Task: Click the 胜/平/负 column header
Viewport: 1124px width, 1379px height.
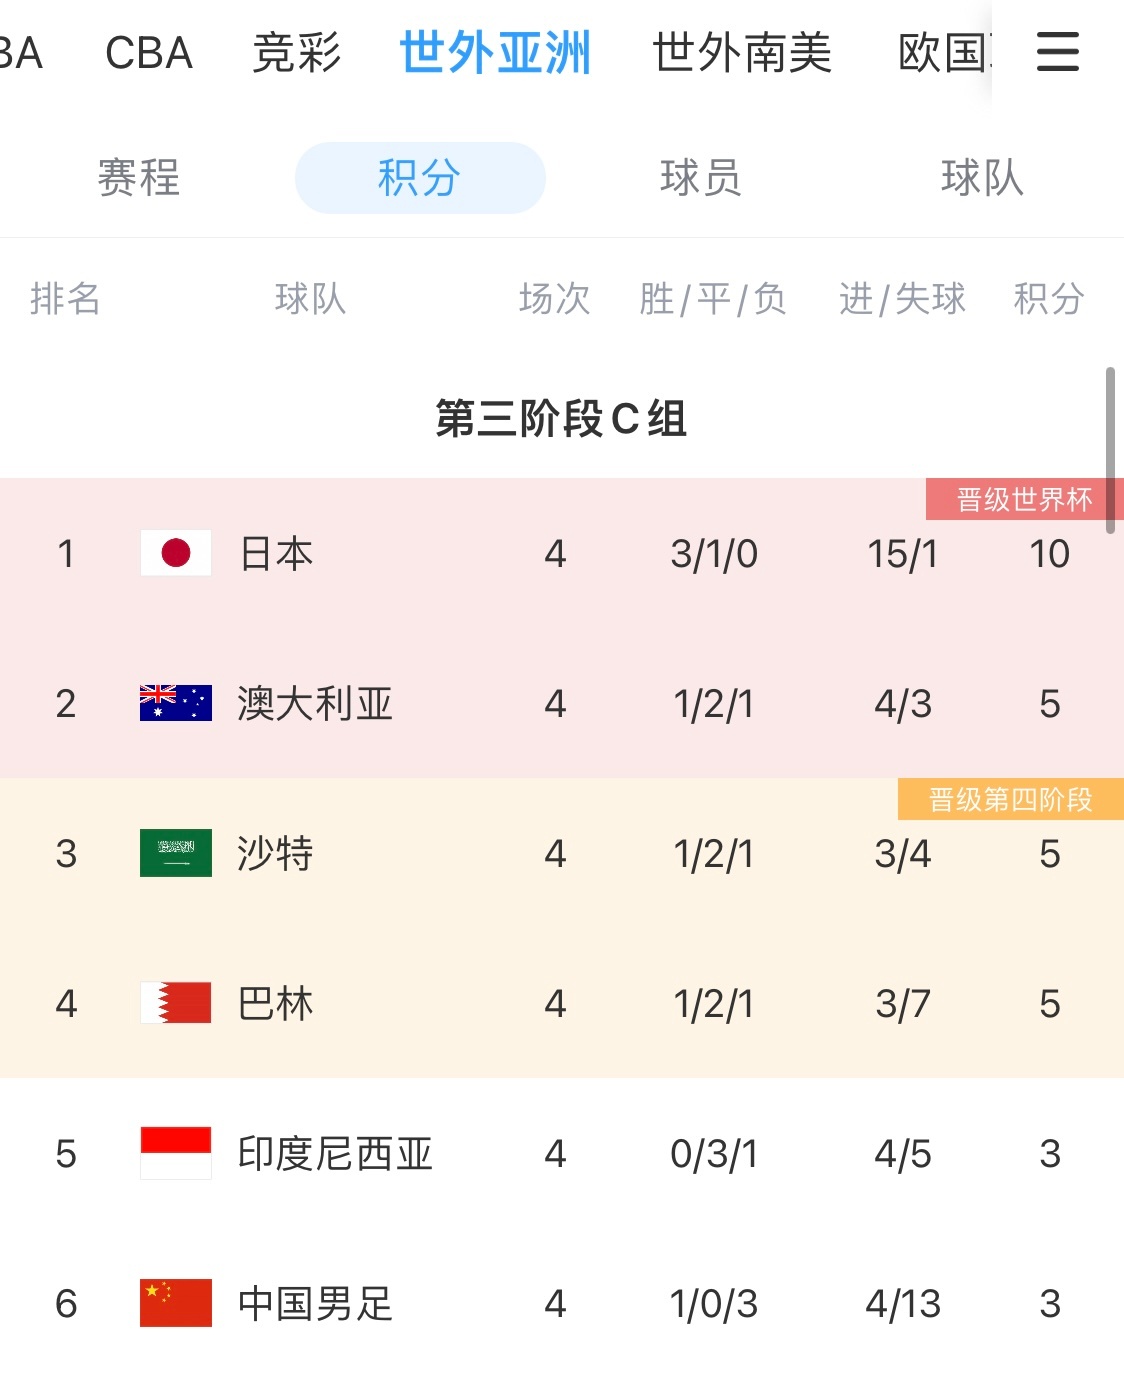Action: pos(711,299)
